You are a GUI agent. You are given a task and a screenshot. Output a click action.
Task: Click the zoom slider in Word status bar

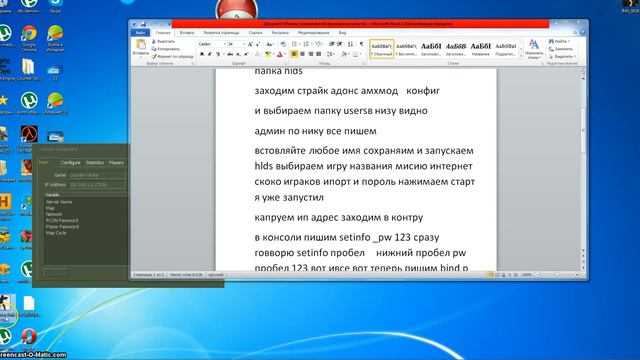point(557,275)
